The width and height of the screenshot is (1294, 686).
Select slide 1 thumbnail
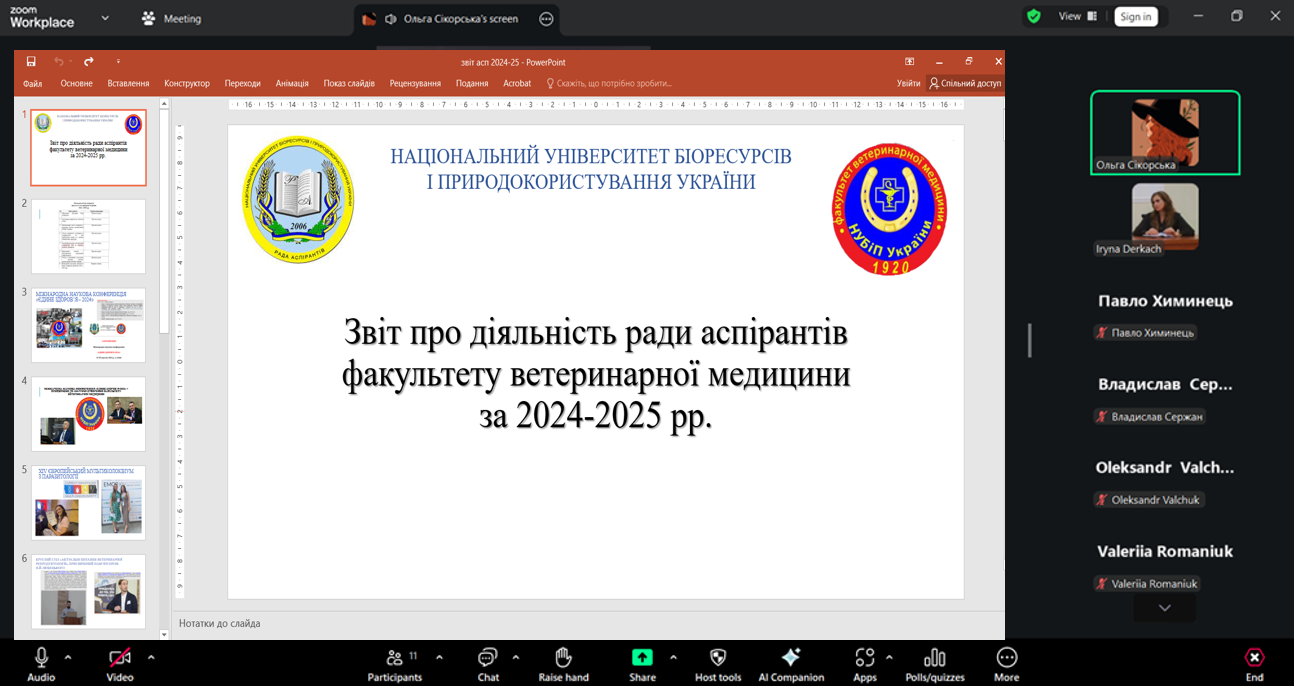tap(88, 148)
